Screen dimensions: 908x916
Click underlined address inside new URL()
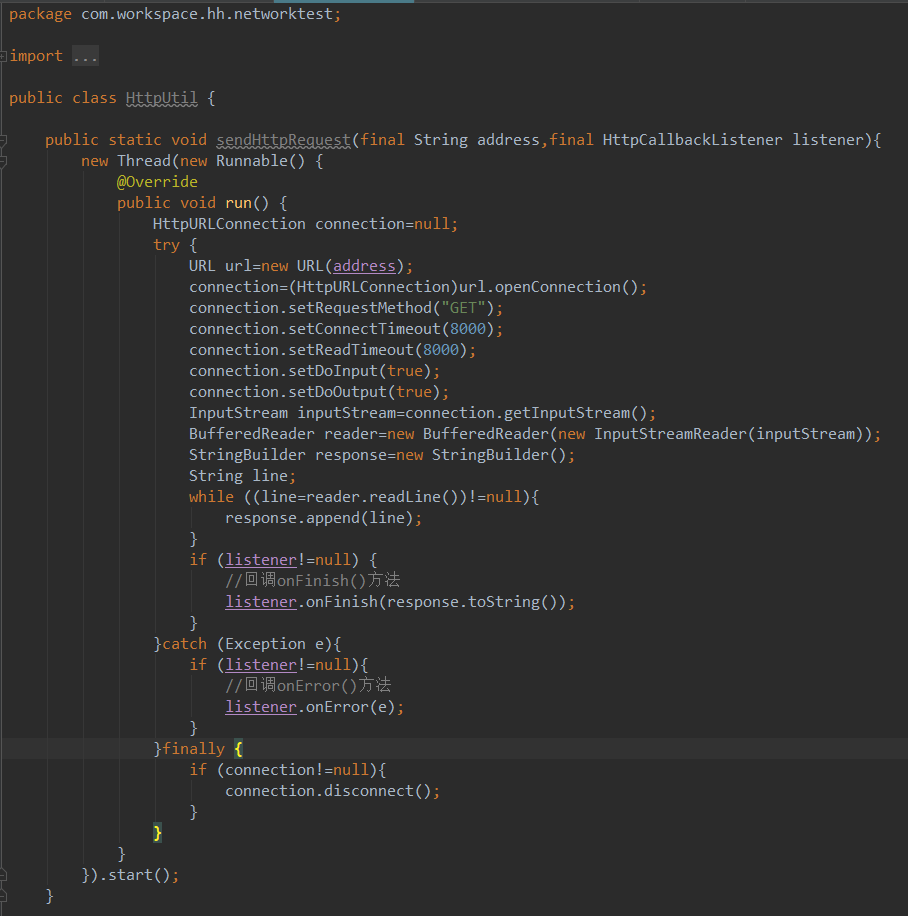click(364, 266)
